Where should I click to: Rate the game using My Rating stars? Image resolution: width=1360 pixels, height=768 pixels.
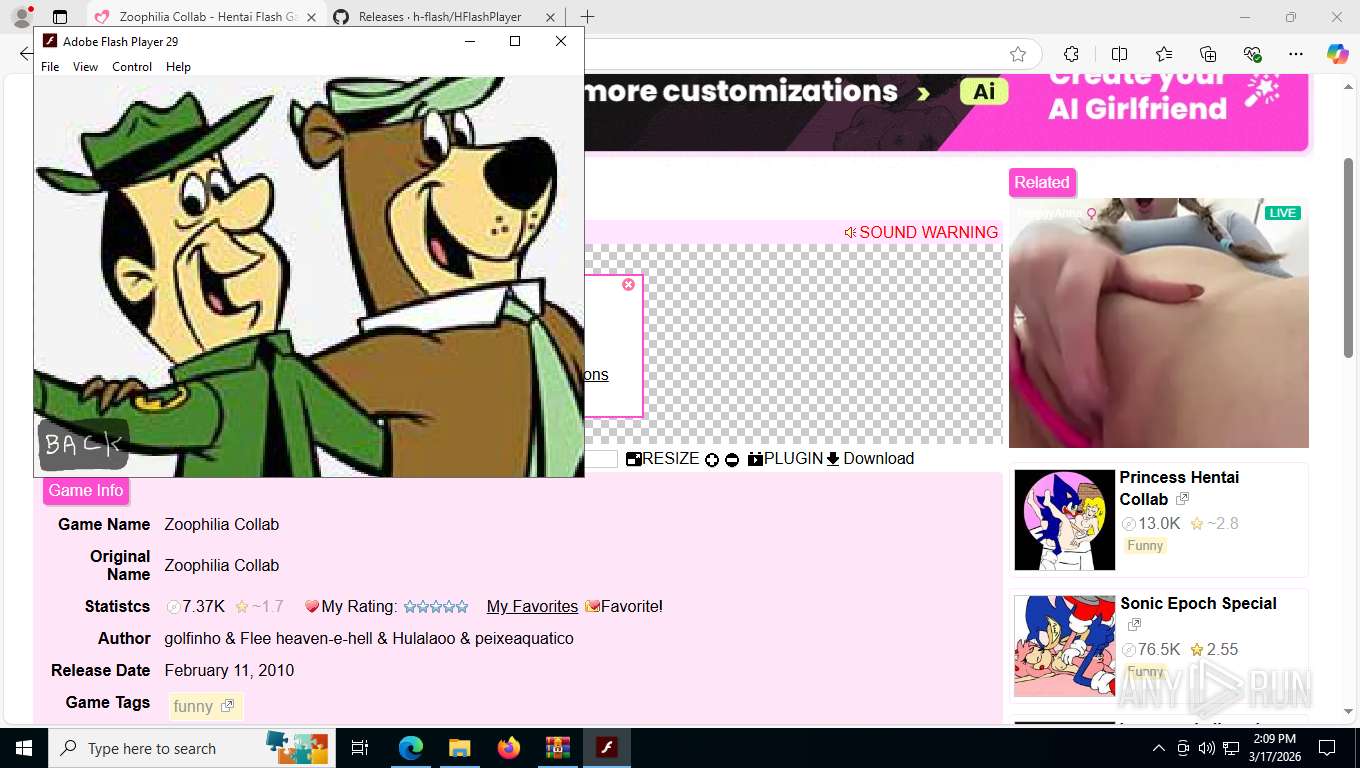[435, 606]
